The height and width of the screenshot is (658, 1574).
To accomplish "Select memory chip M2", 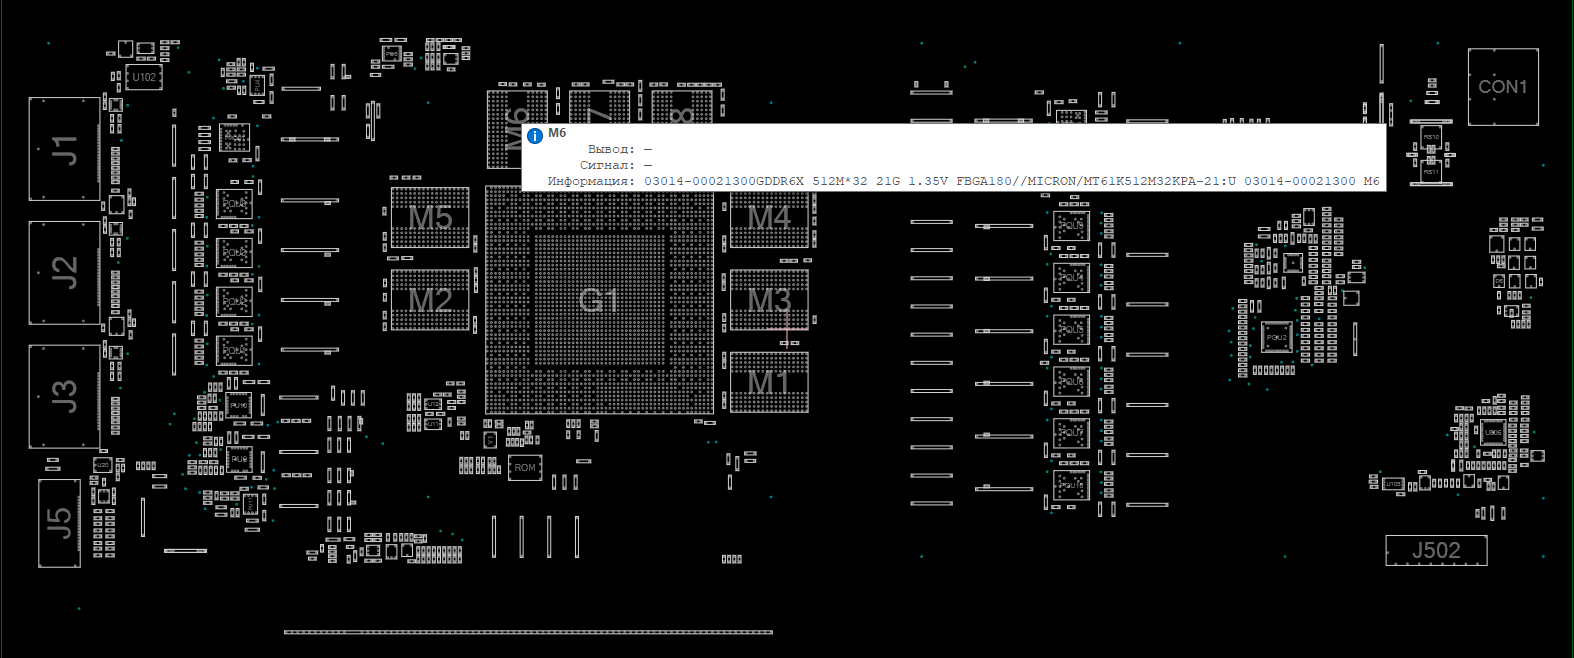I will coord(430,300).
